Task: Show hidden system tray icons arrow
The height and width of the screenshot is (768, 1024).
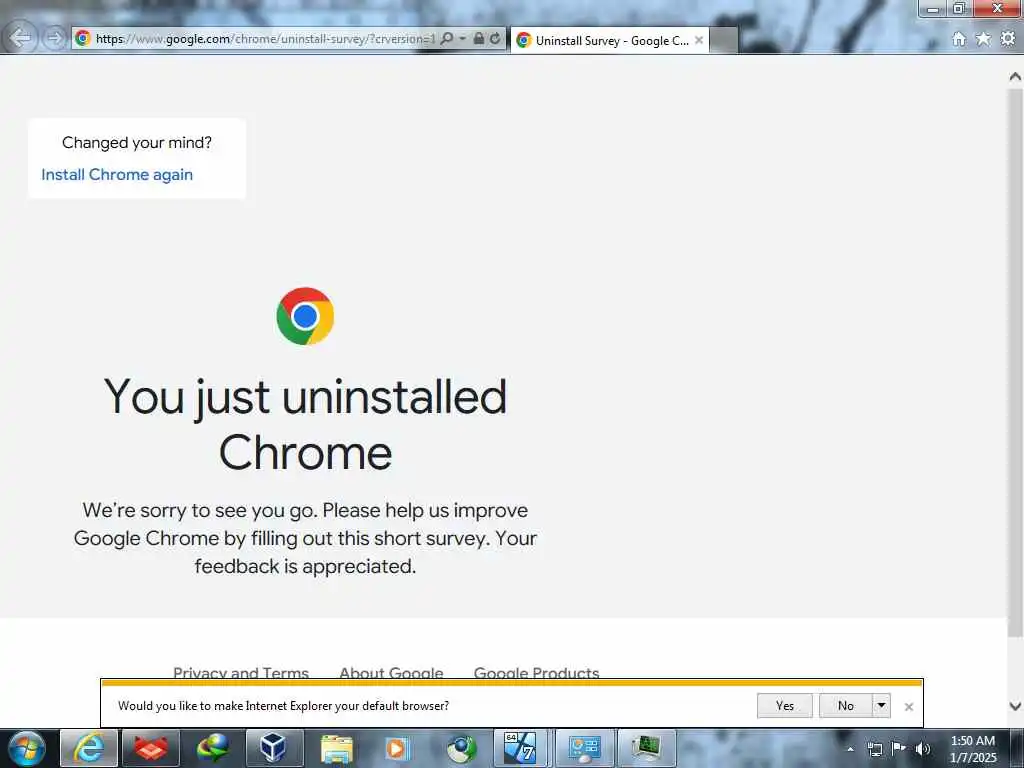Action: tap(850, 749)
